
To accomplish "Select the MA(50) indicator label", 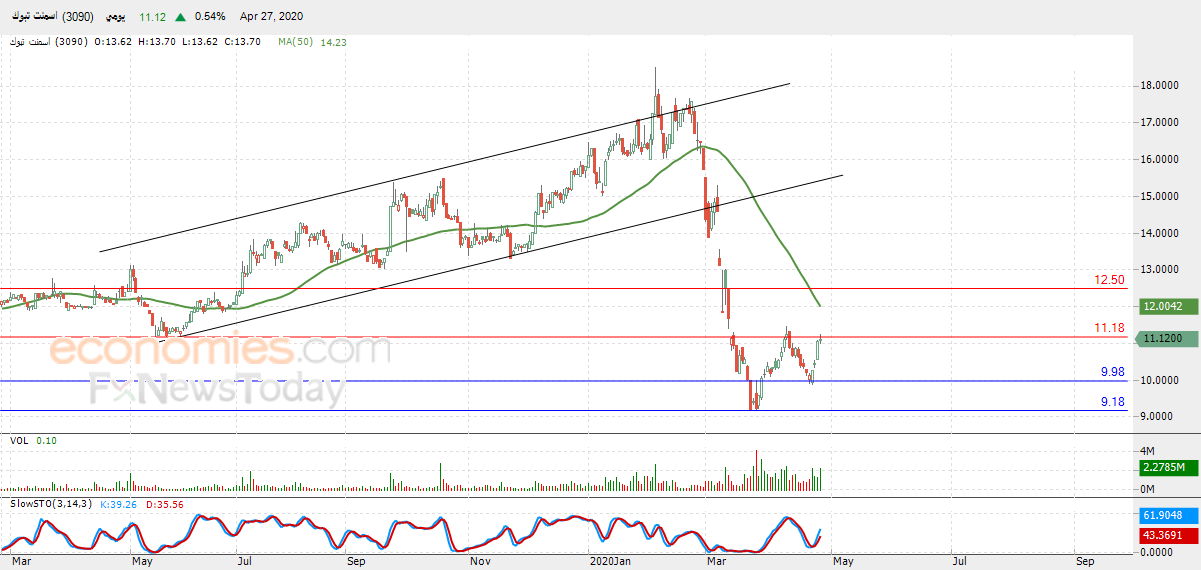I will [x=296, y=42].
